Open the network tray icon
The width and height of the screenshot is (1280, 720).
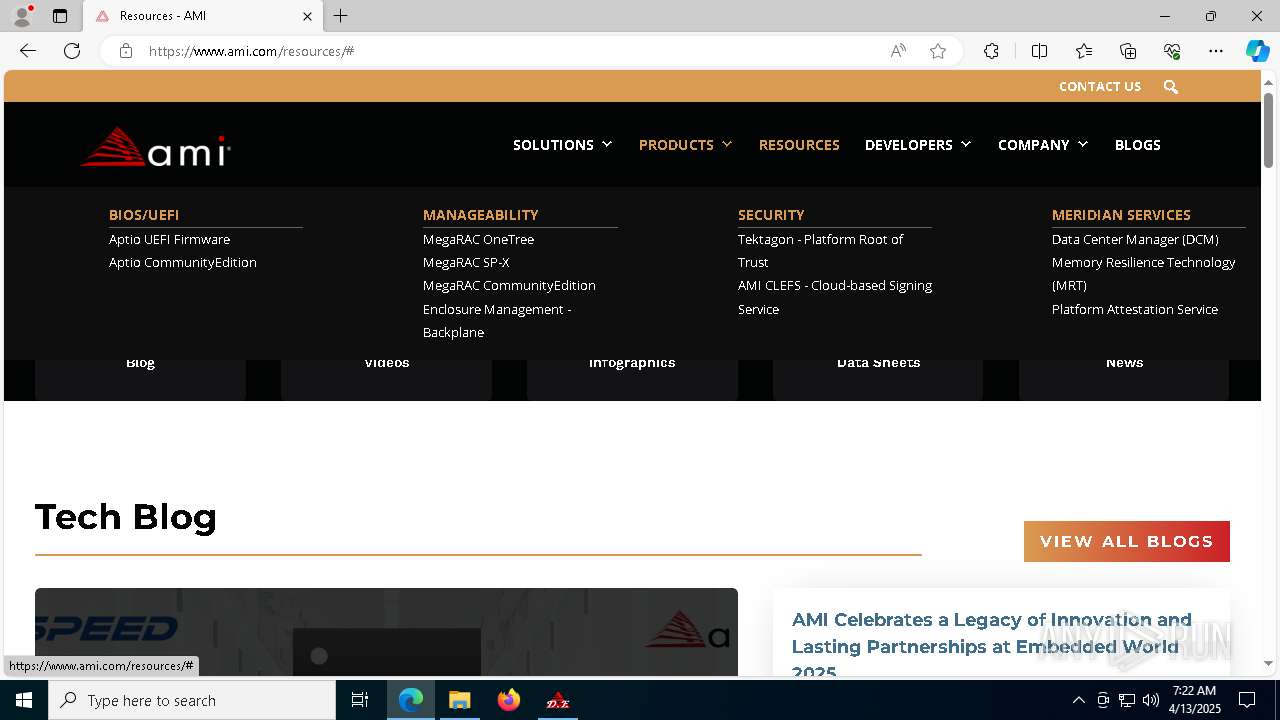1127,700
